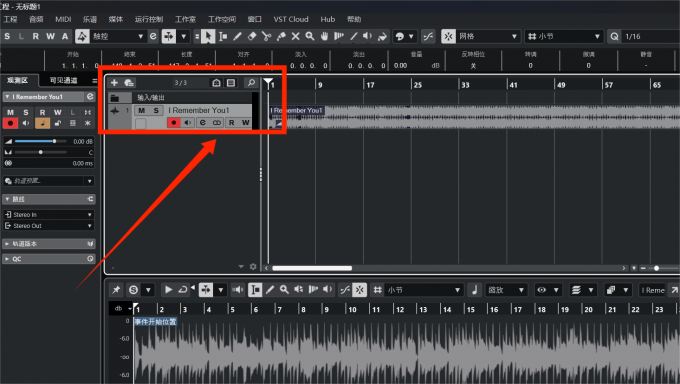Open automation mode 触控 dropdown

(x=117, y=36)
